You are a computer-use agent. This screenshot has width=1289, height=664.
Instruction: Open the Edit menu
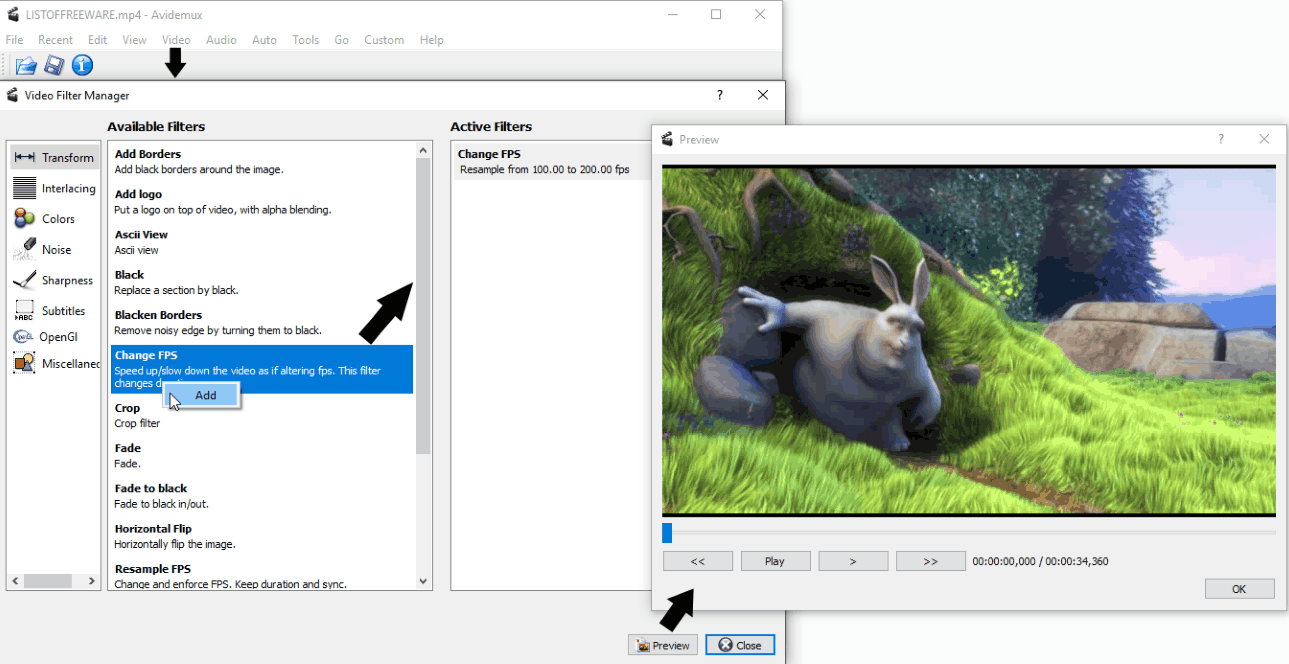(97, 40)
